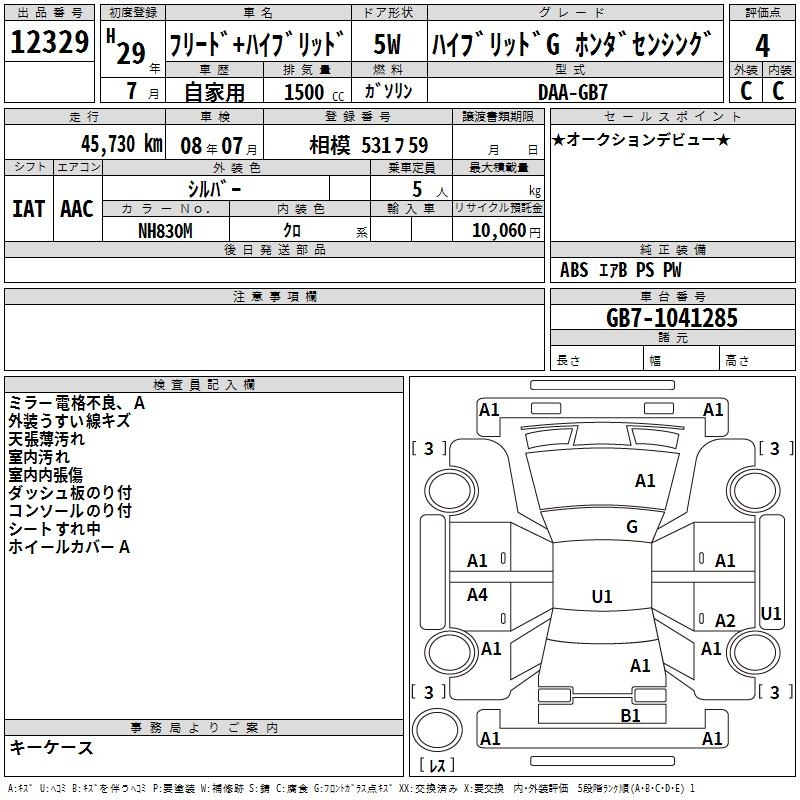This screenshot has width=800, height=800.
Task: Click the B1 rear bumper mark
Action: coord(630,715)
